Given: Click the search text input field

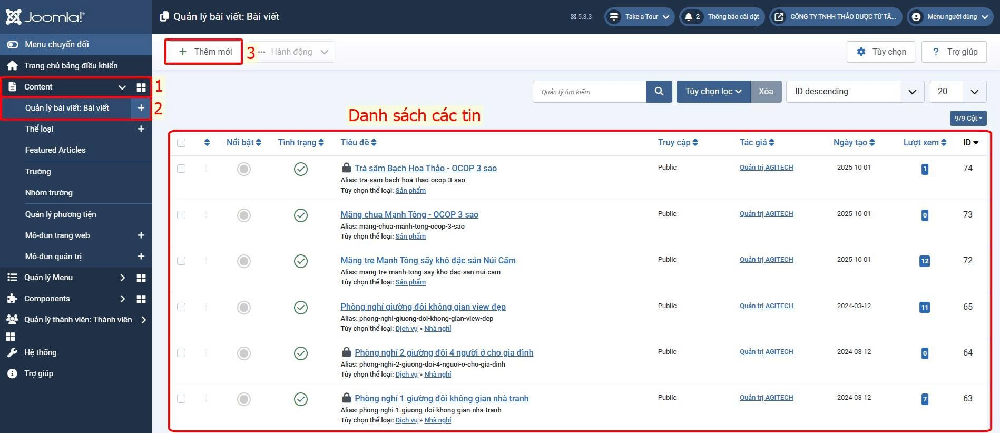Looking at the screenshot, I should 589,91.
